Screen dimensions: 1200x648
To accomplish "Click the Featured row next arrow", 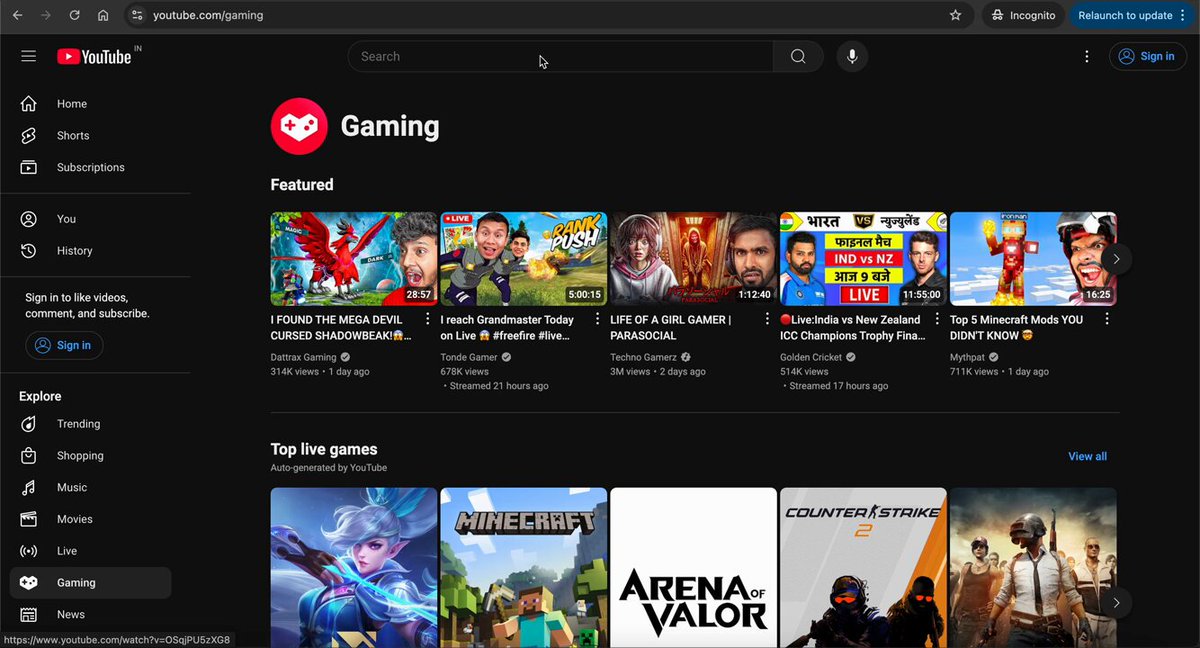I will (1116, 259).
